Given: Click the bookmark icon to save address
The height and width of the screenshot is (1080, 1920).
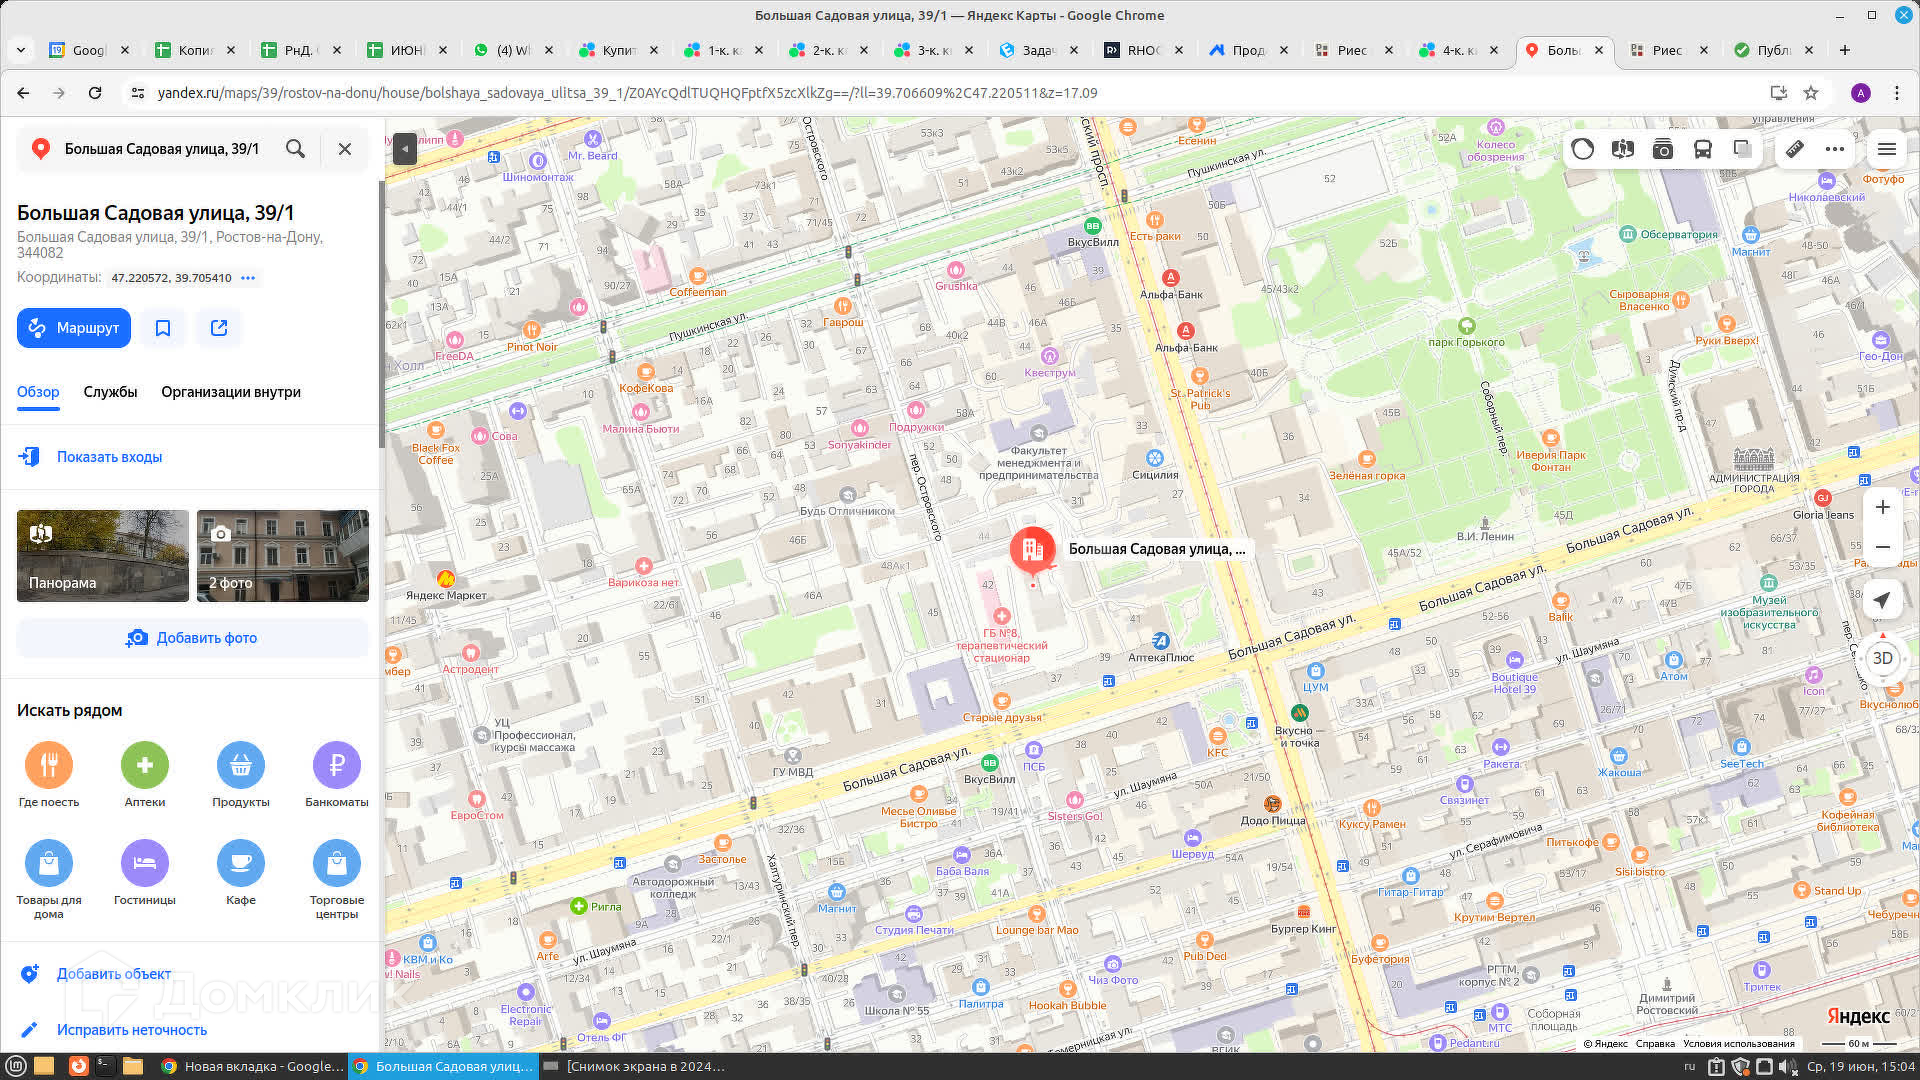Looking at the screenshot, I should [163, 328].
